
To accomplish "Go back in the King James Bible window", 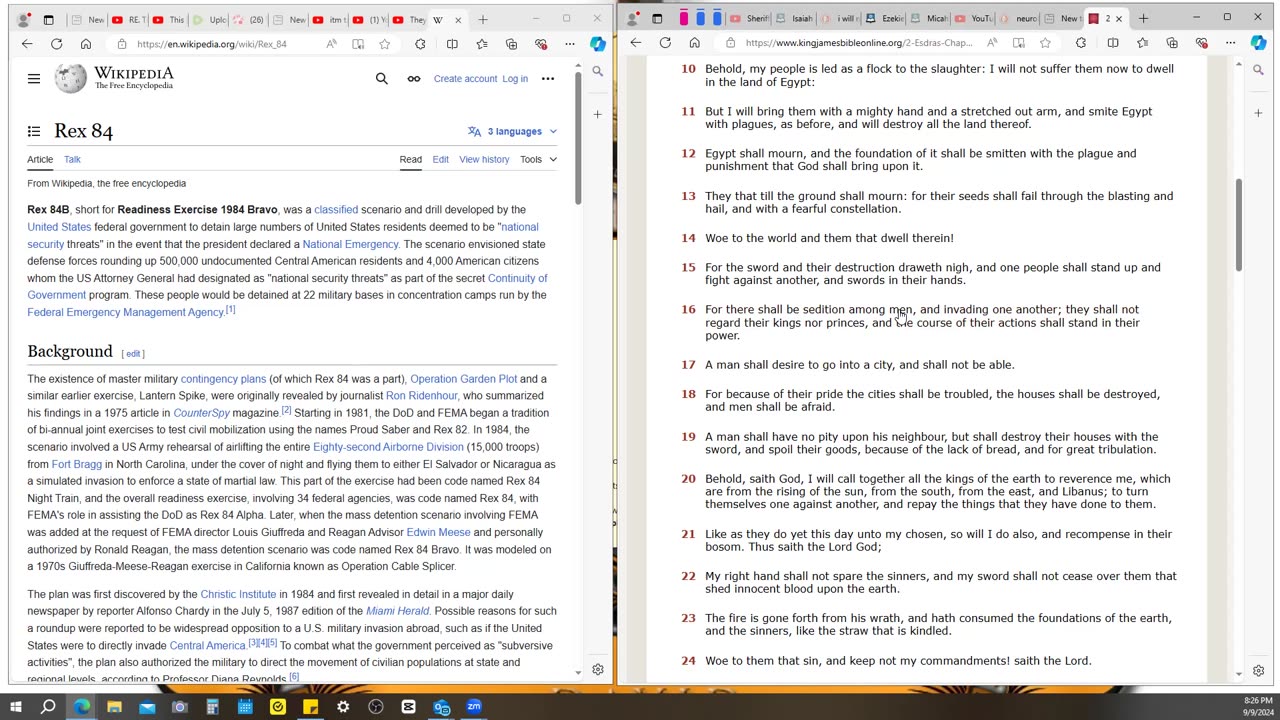I will click(636, 43).
